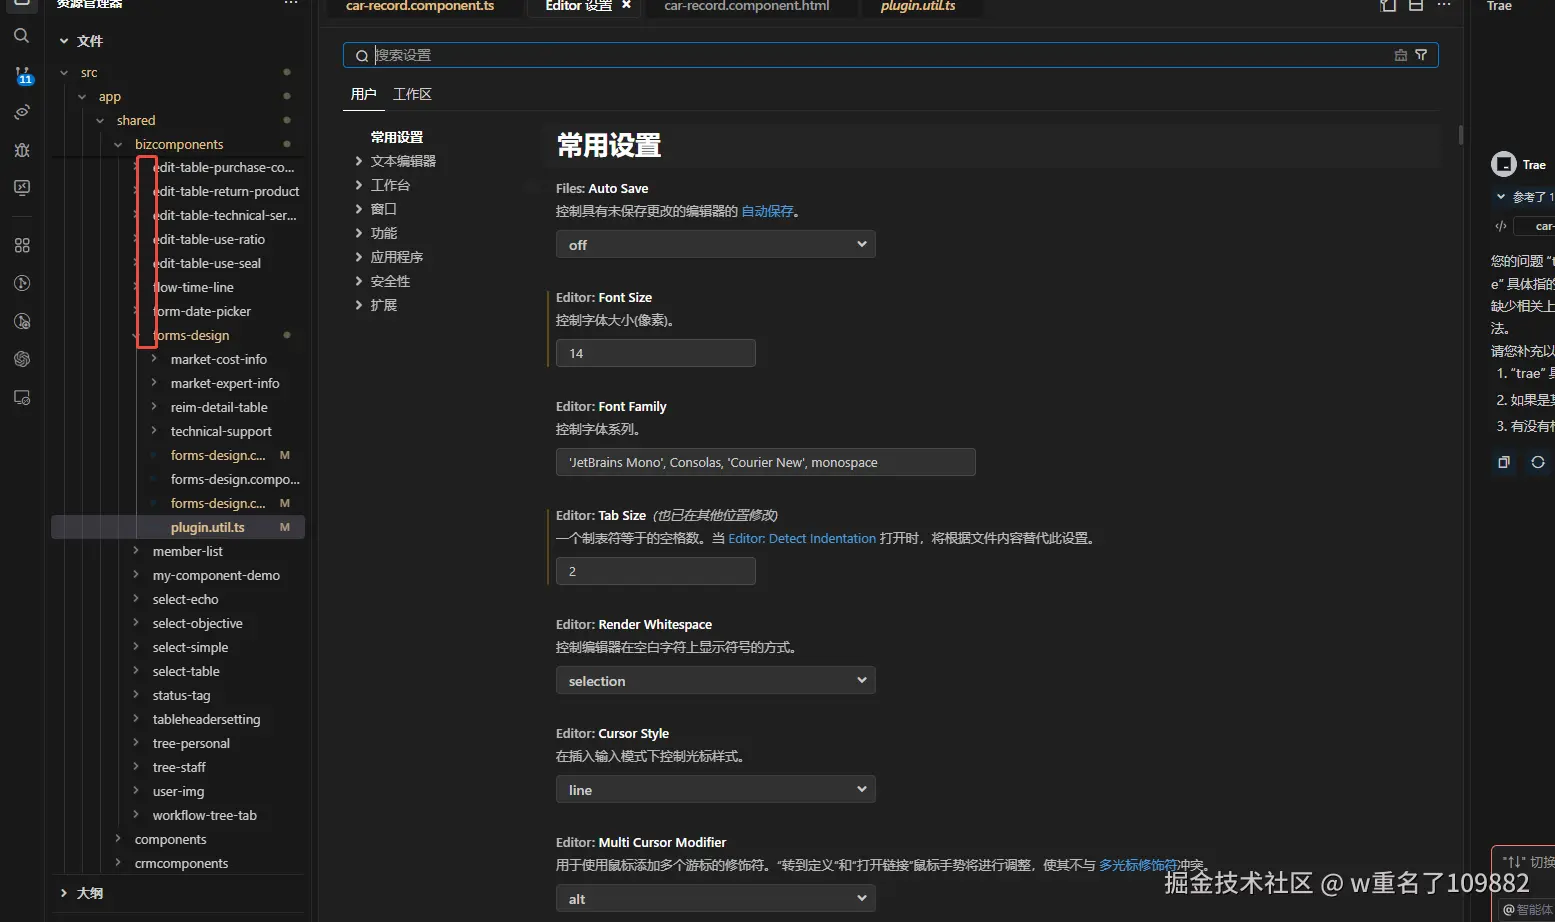1555x922 pixels.
Task: Close the Editor 设置 tab
Action: [627, 6]
